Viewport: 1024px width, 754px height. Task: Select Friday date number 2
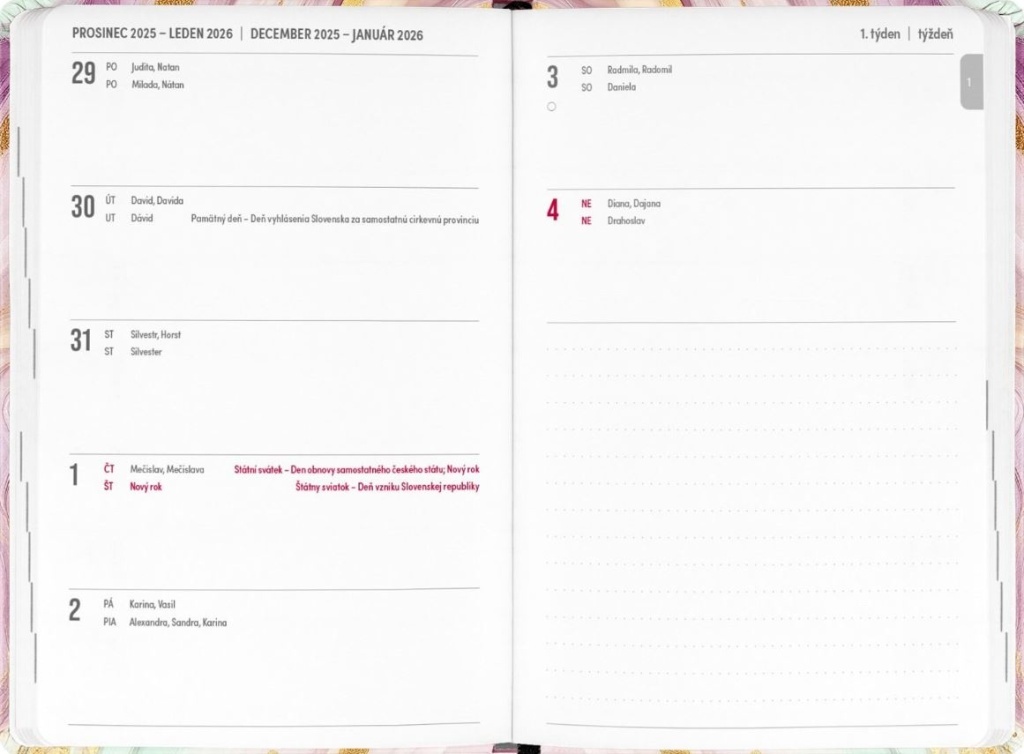[x=75, y=611]
